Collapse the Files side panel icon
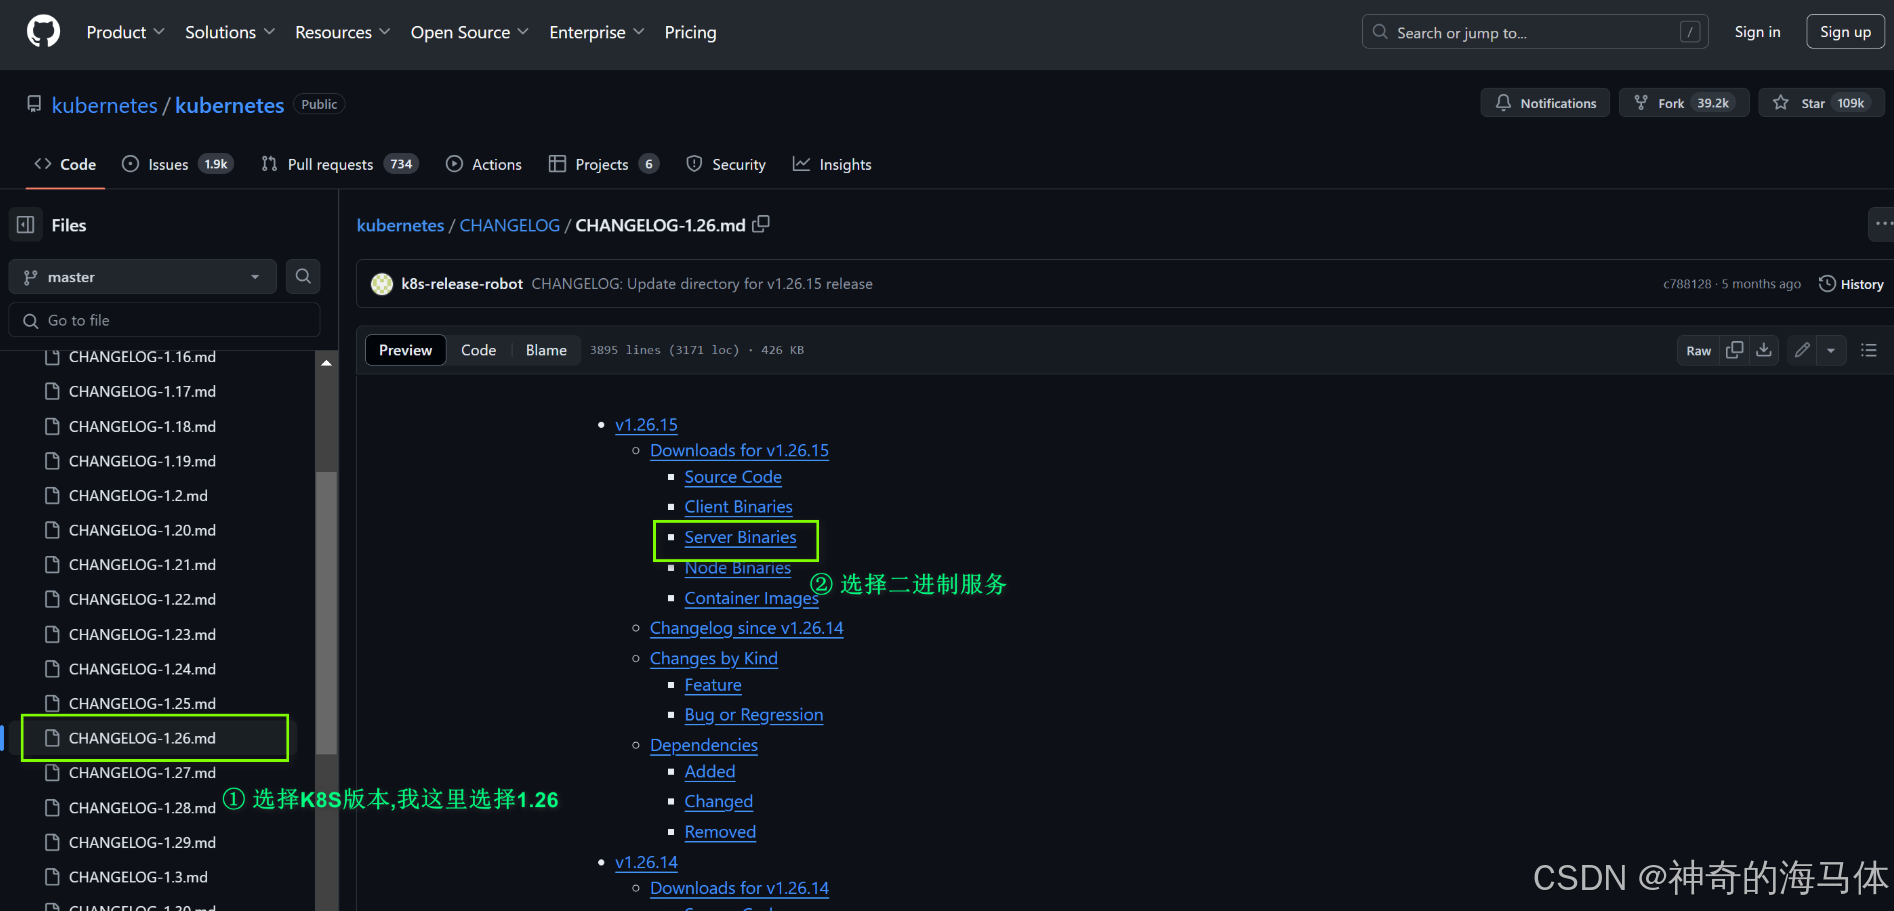Viewport: 1894px width, 911px height. tap(26, 225)
